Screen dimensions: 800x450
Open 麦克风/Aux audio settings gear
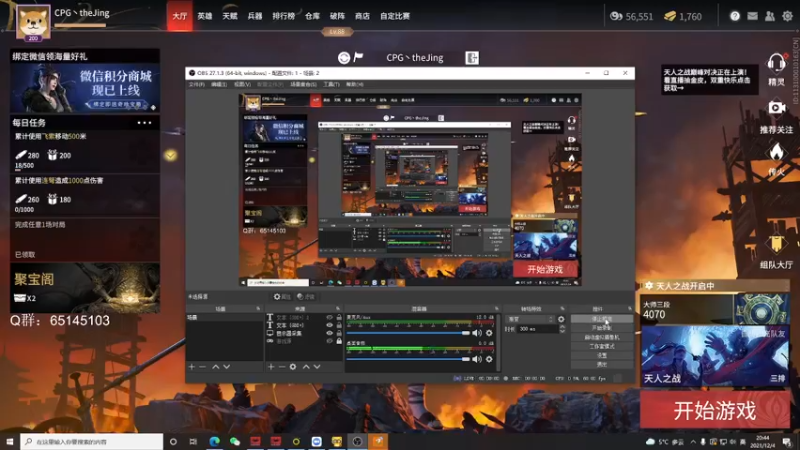[x=489, y=333]
